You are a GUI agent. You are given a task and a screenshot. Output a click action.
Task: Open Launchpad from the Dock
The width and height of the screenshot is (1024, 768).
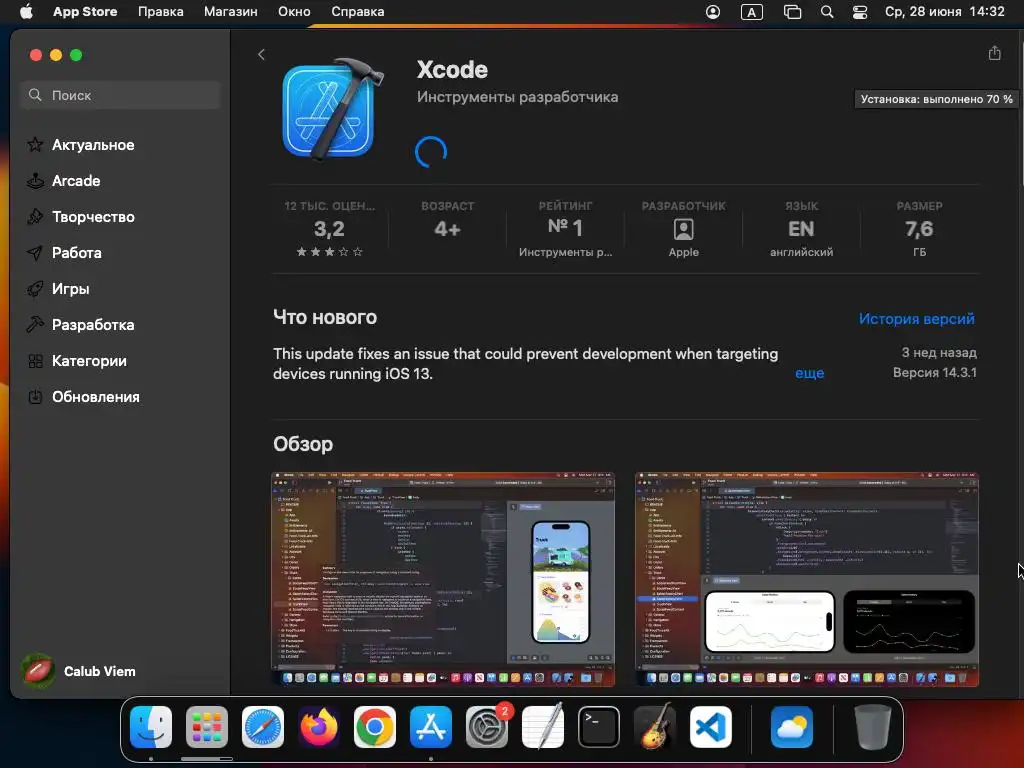click(x=206, y=727)
